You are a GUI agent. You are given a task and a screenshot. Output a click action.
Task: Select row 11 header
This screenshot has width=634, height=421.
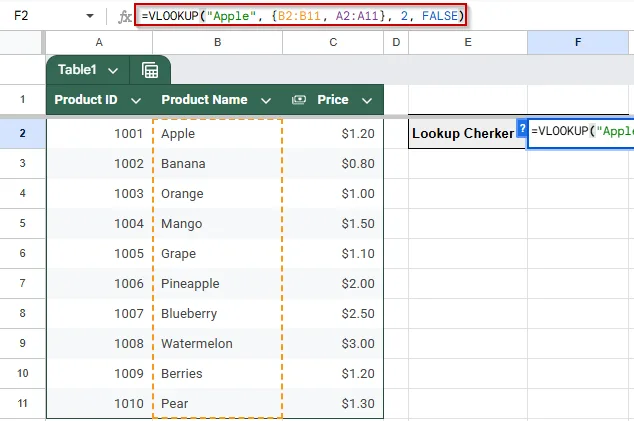(23, 403)
